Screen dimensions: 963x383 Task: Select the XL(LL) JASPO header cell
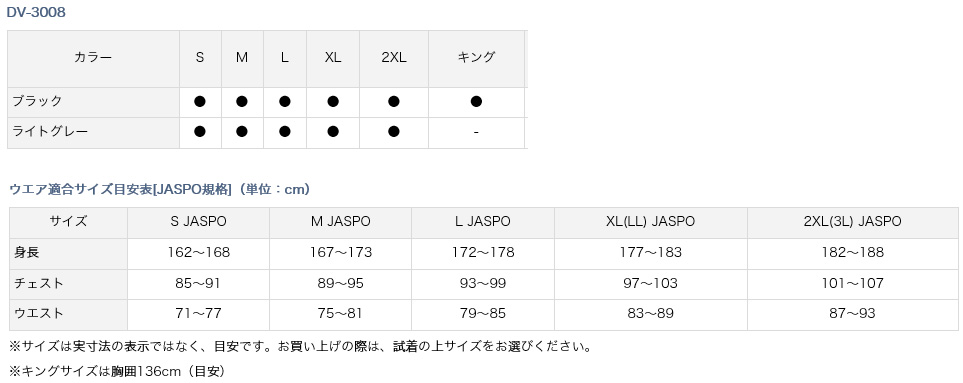click(x=650, y=222)
